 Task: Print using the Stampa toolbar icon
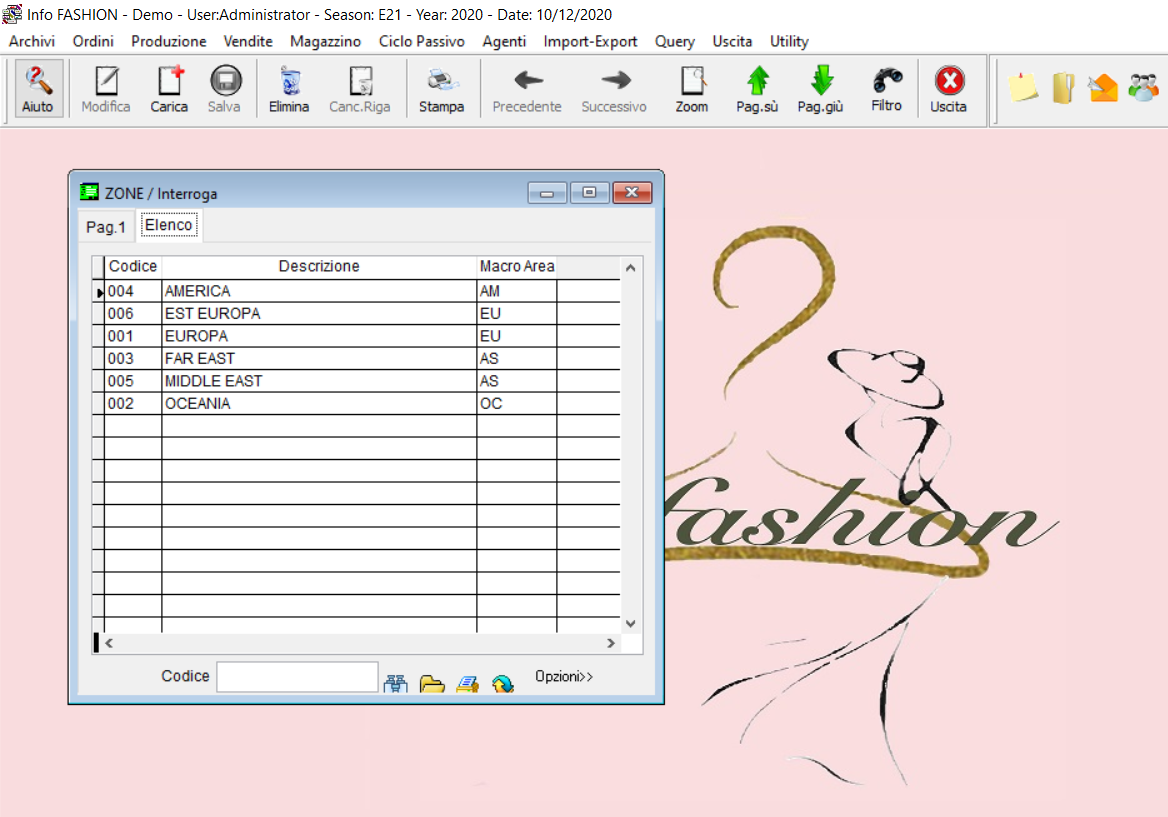click(441, 89)
